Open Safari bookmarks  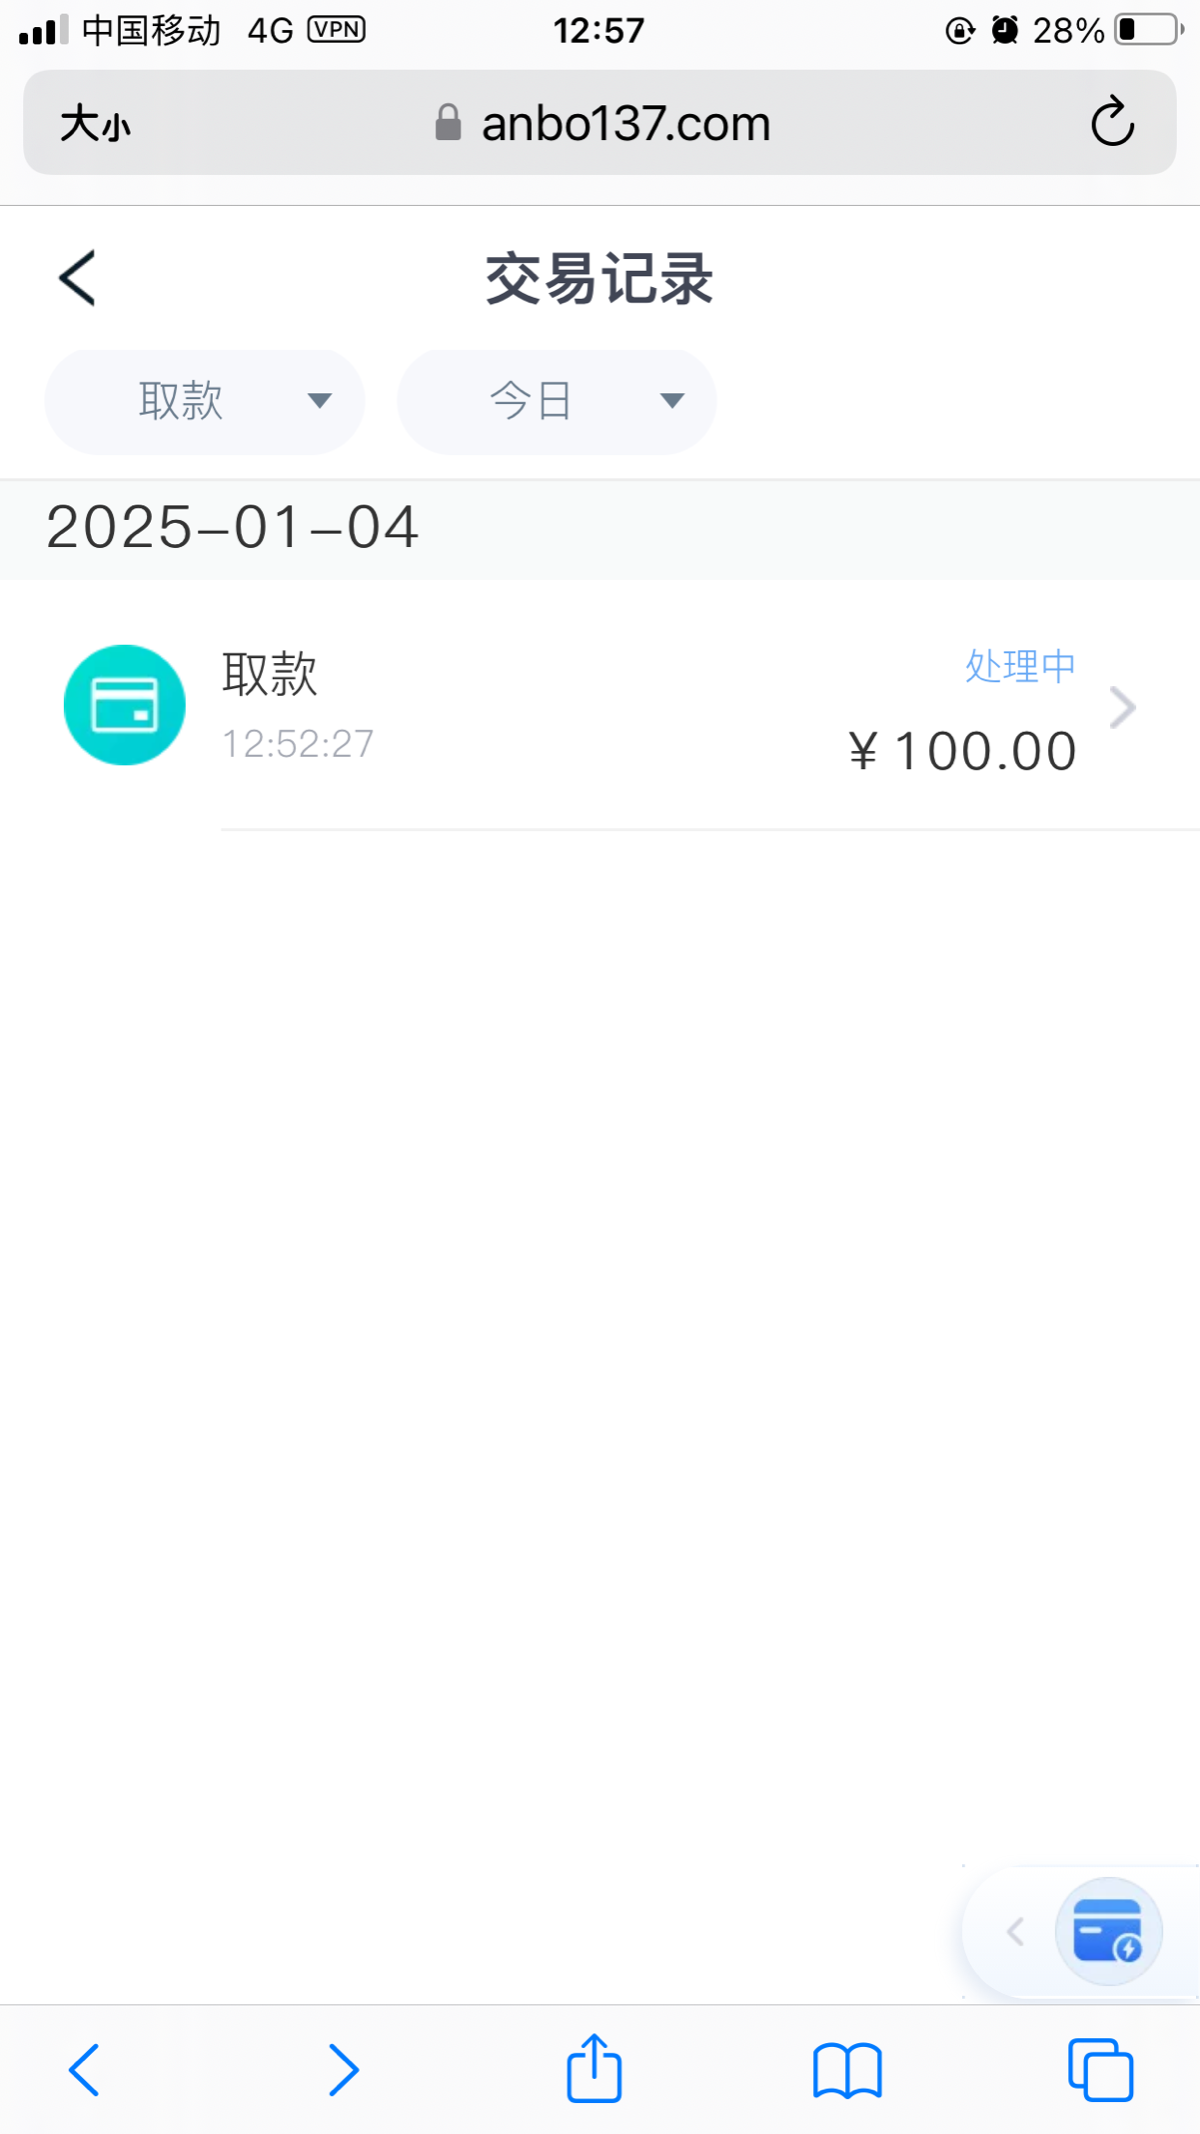(847, 2070)
